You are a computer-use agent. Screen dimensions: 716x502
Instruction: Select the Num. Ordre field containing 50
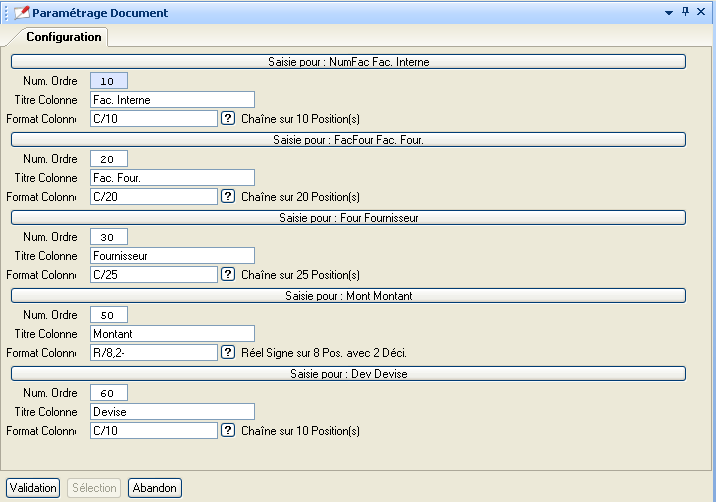(x=109, y=315)
